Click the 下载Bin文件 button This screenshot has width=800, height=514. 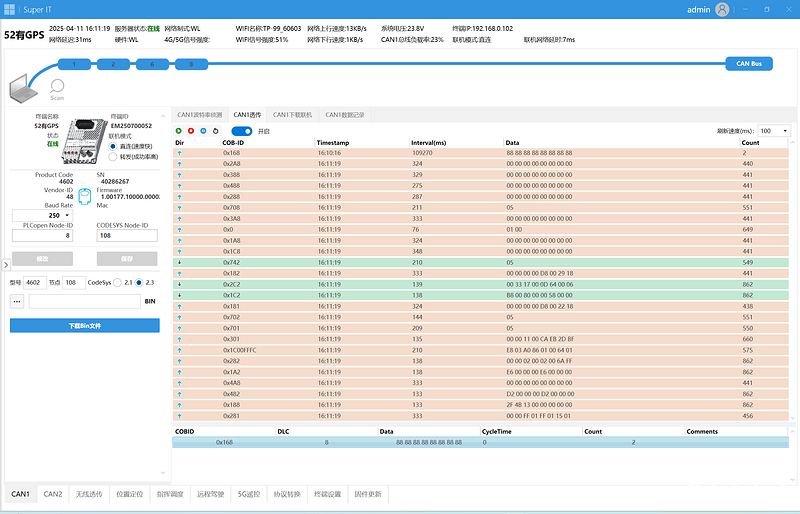85,326
